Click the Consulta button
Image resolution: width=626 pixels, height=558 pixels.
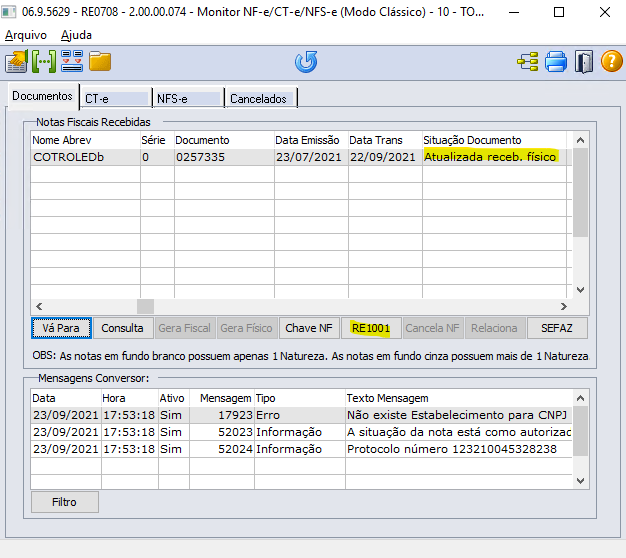(122, 328)
